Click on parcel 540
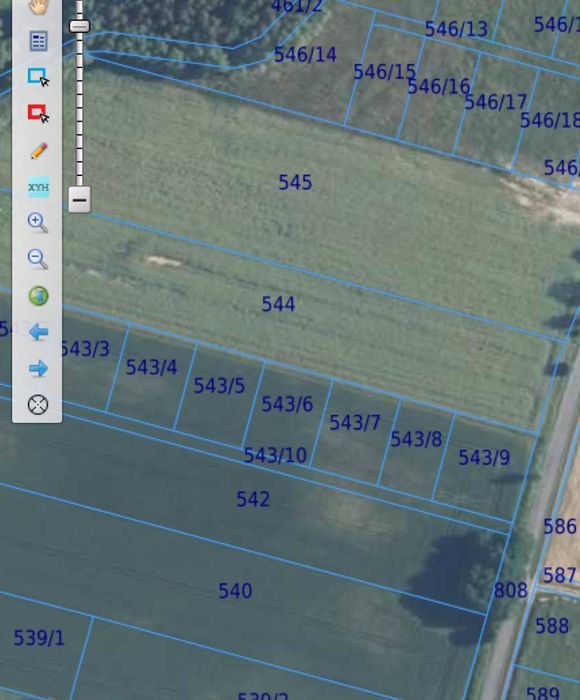 coord(235,591)
